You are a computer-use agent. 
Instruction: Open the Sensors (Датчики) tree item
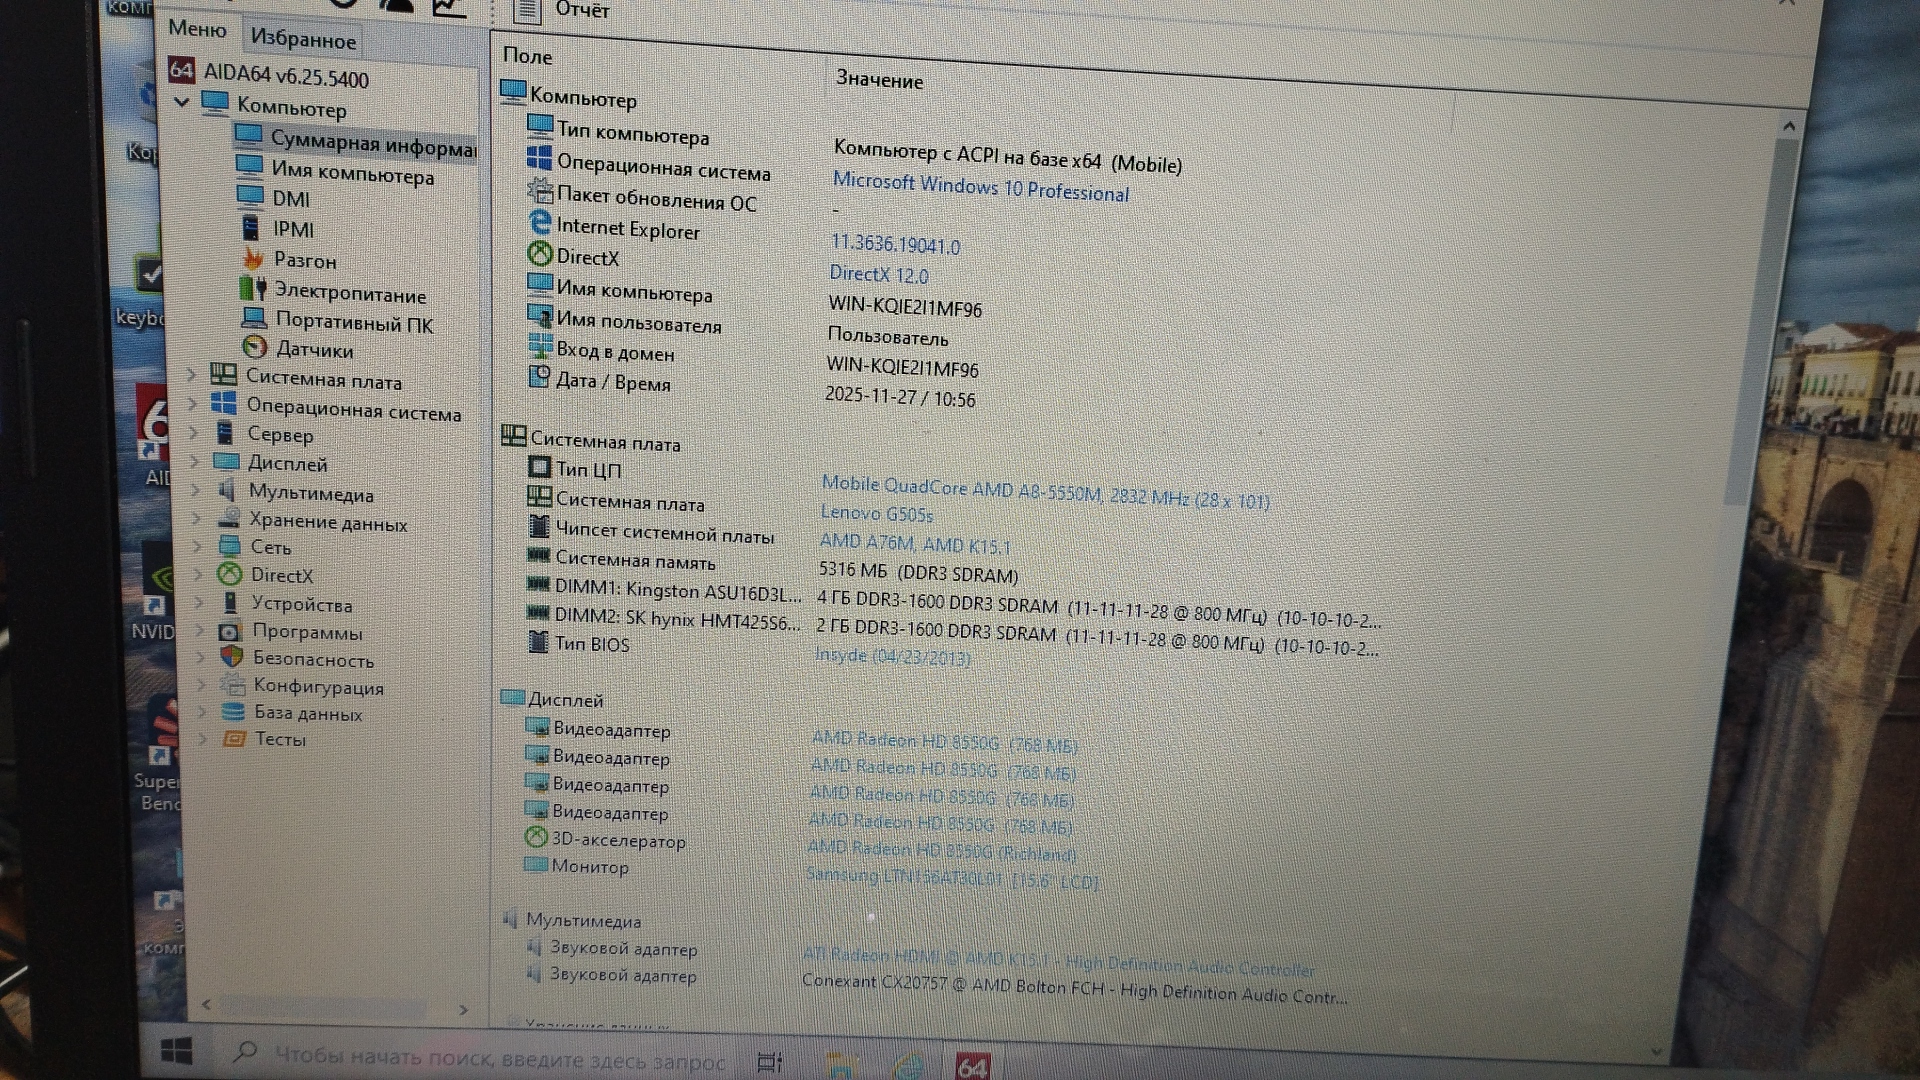tap(314, 350)
